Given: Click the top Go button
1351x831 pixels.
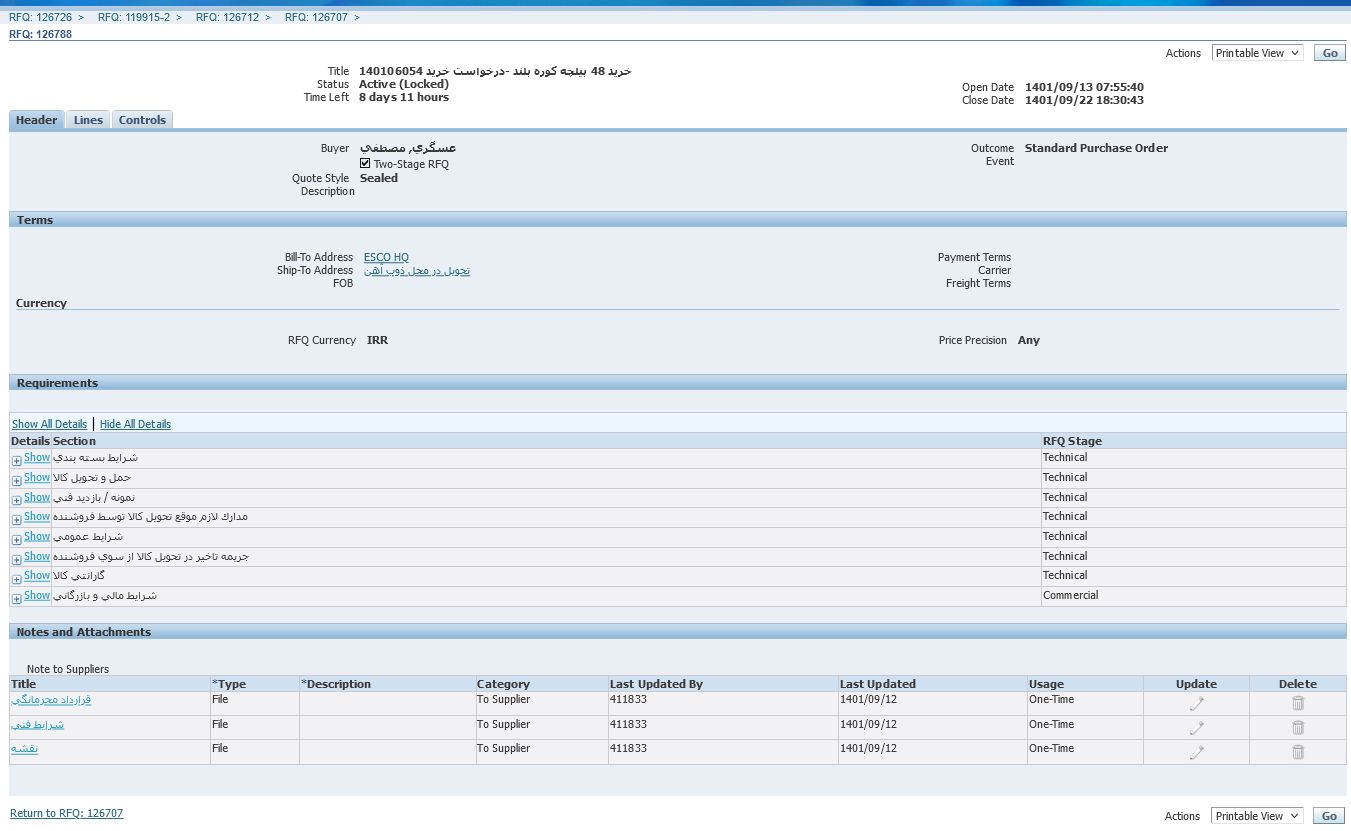Looking at the screenshot, I should [x=1330, y=53].
